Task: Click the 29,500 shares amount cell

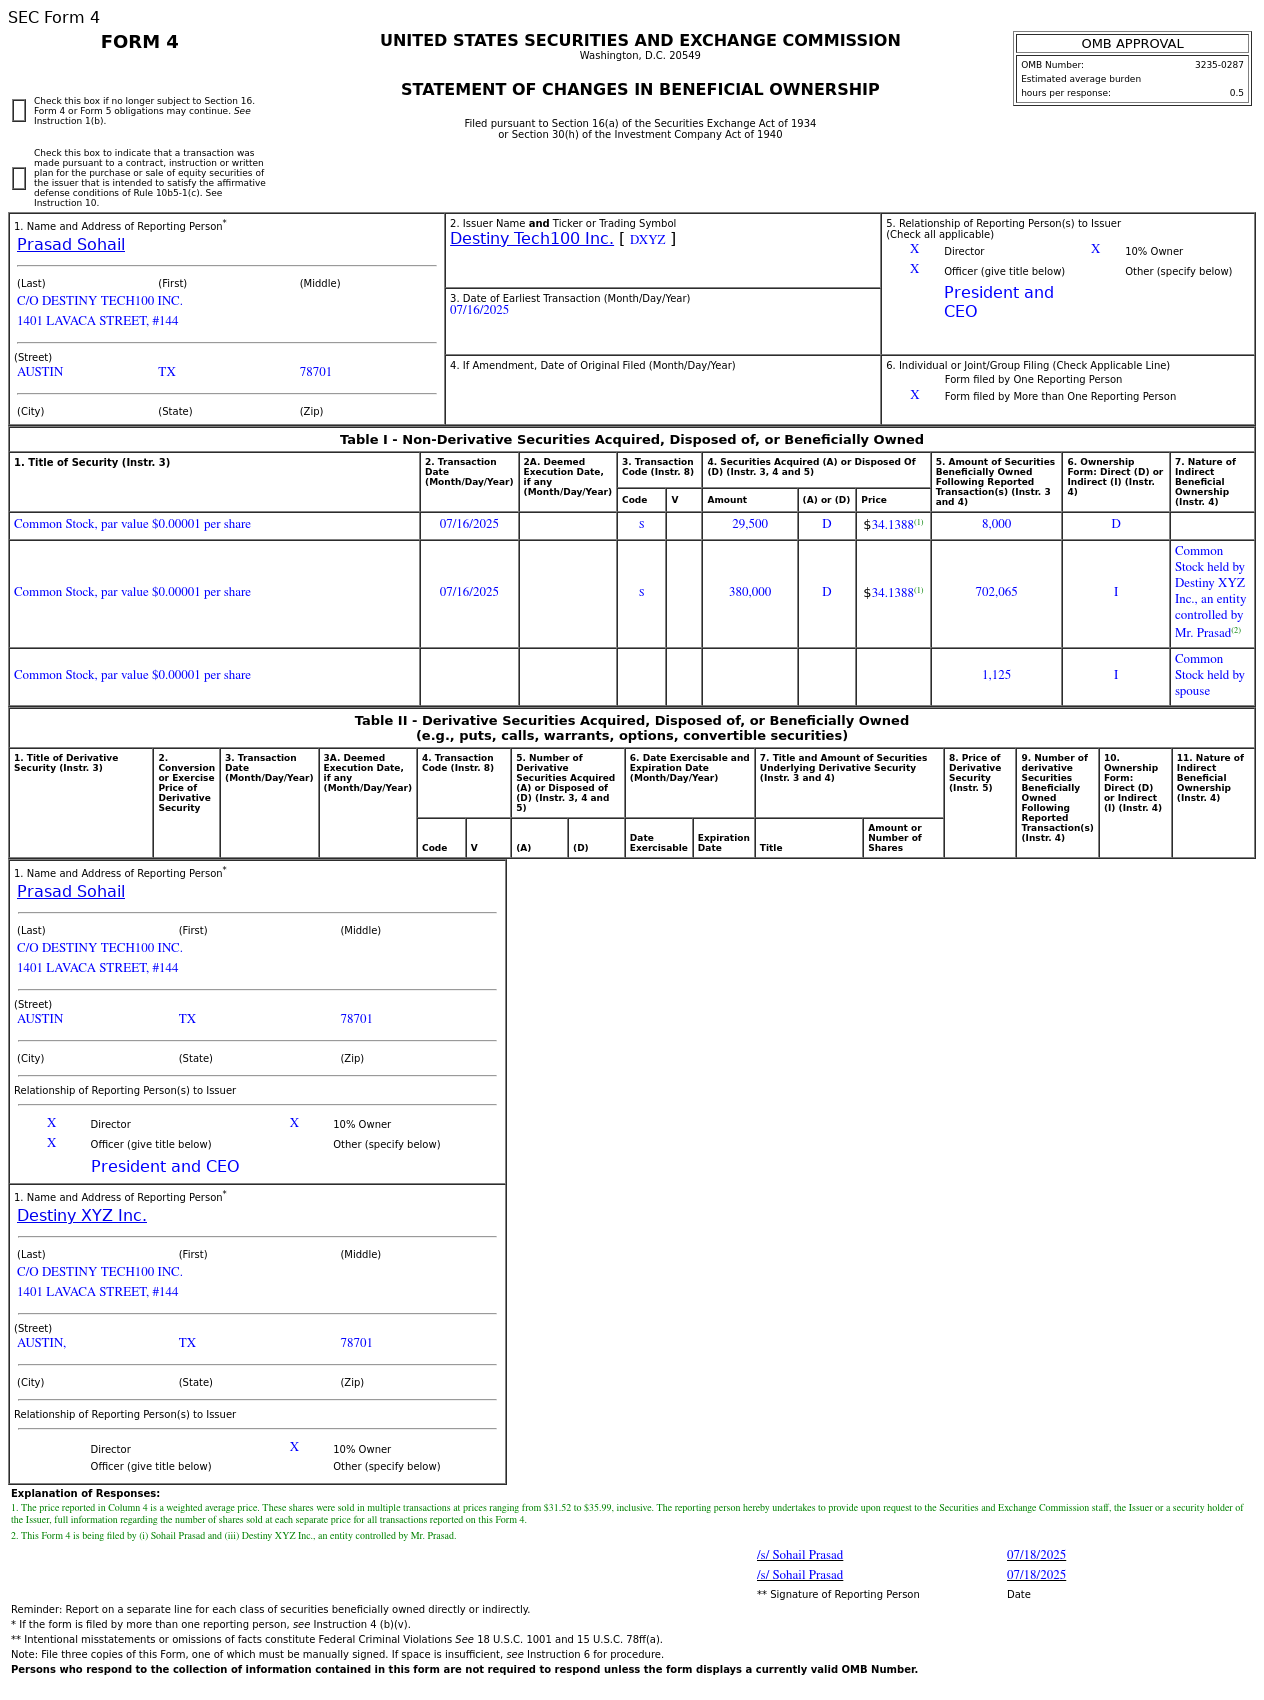Action: coord(750,524)
